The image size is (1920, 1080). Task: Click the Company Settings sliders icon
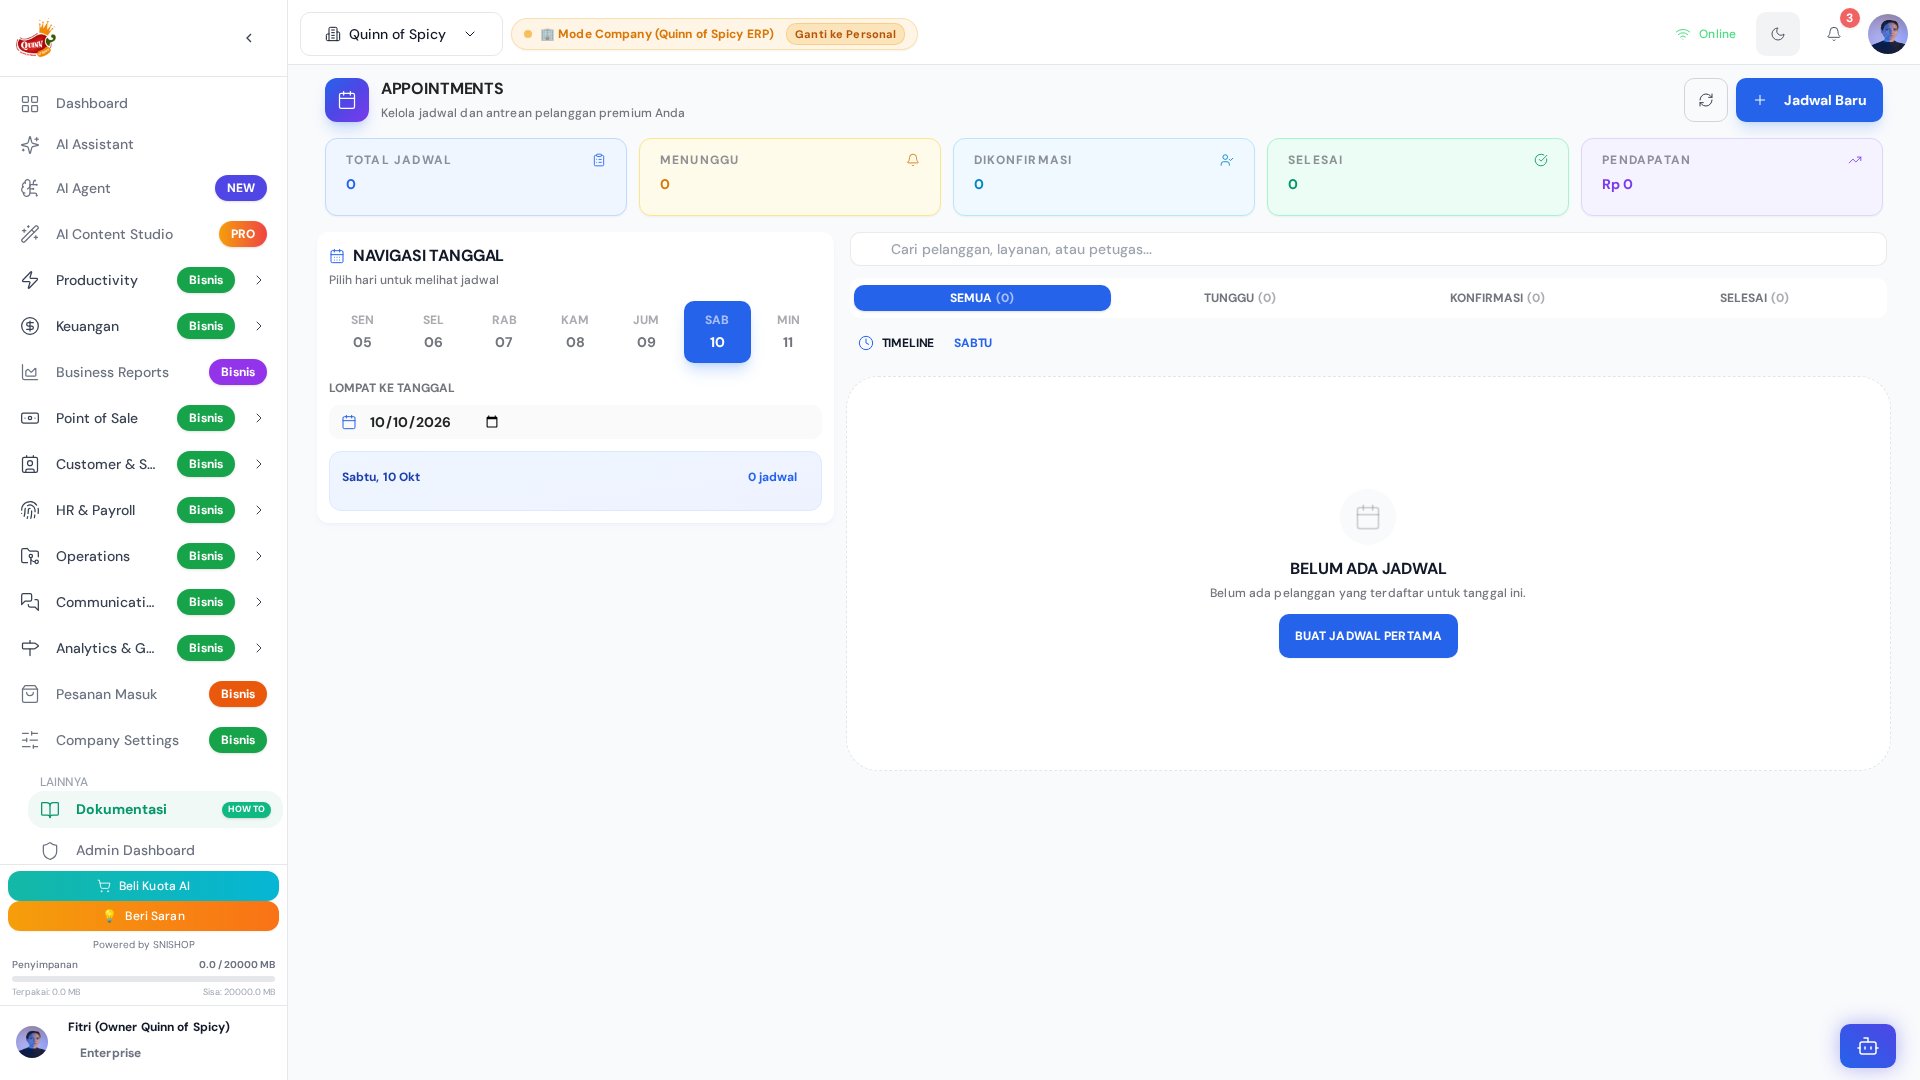[x=30, y=740]
